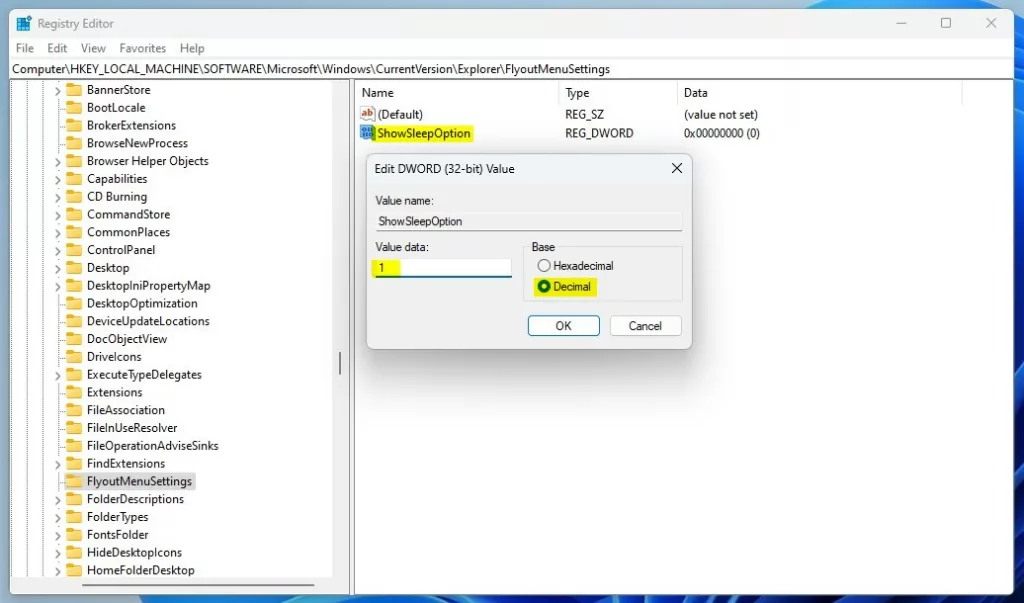Select the BrokerExtensions folder icon
The height and width of the screenshot is (603, 1024).
[x=74, y=125]
